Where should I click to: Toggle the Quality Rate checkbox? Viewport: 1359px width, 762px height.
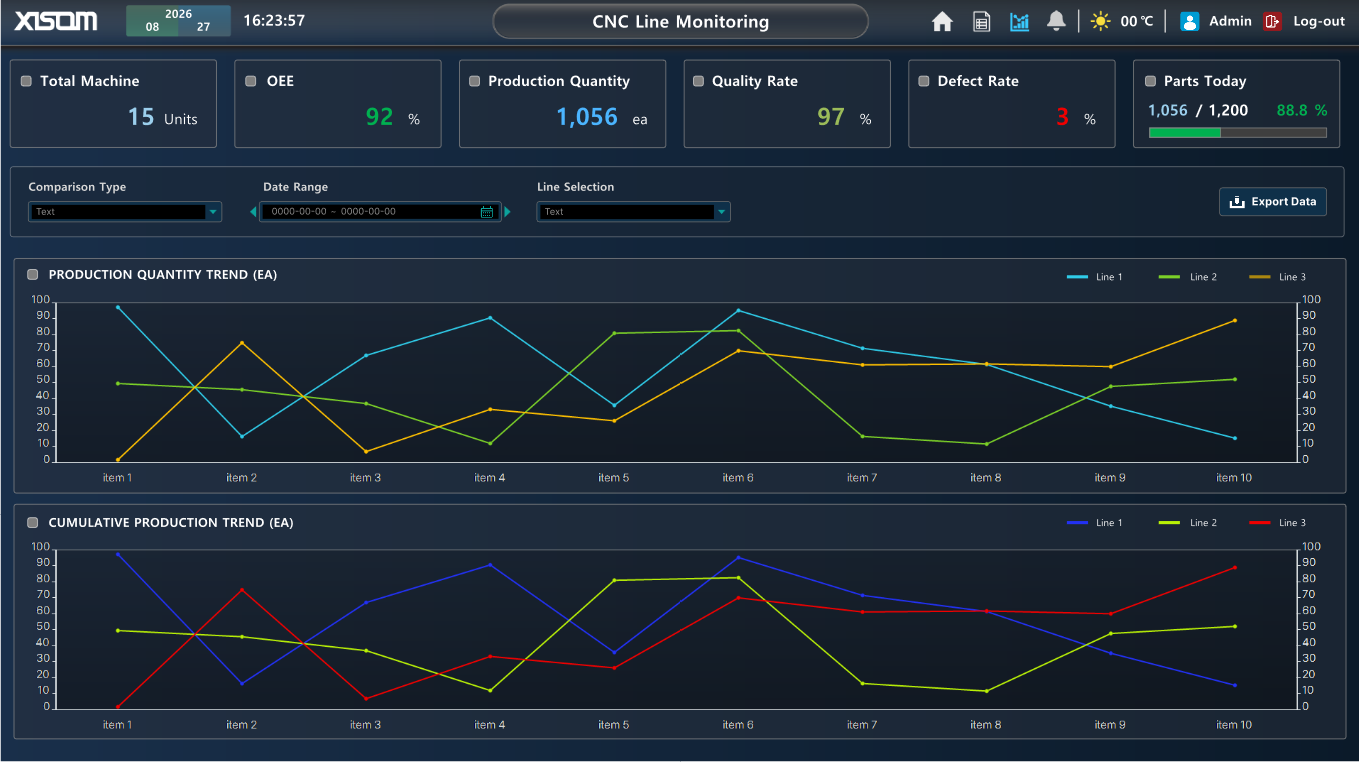pyautogui.click(x=699, y=81)
